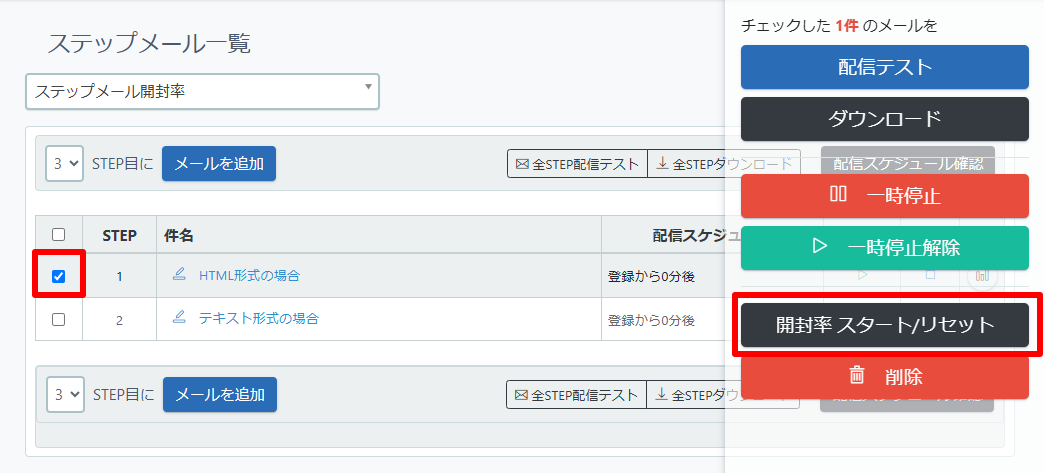
Task: Click the top 全STEPダウンロード button
Action: 724,164
